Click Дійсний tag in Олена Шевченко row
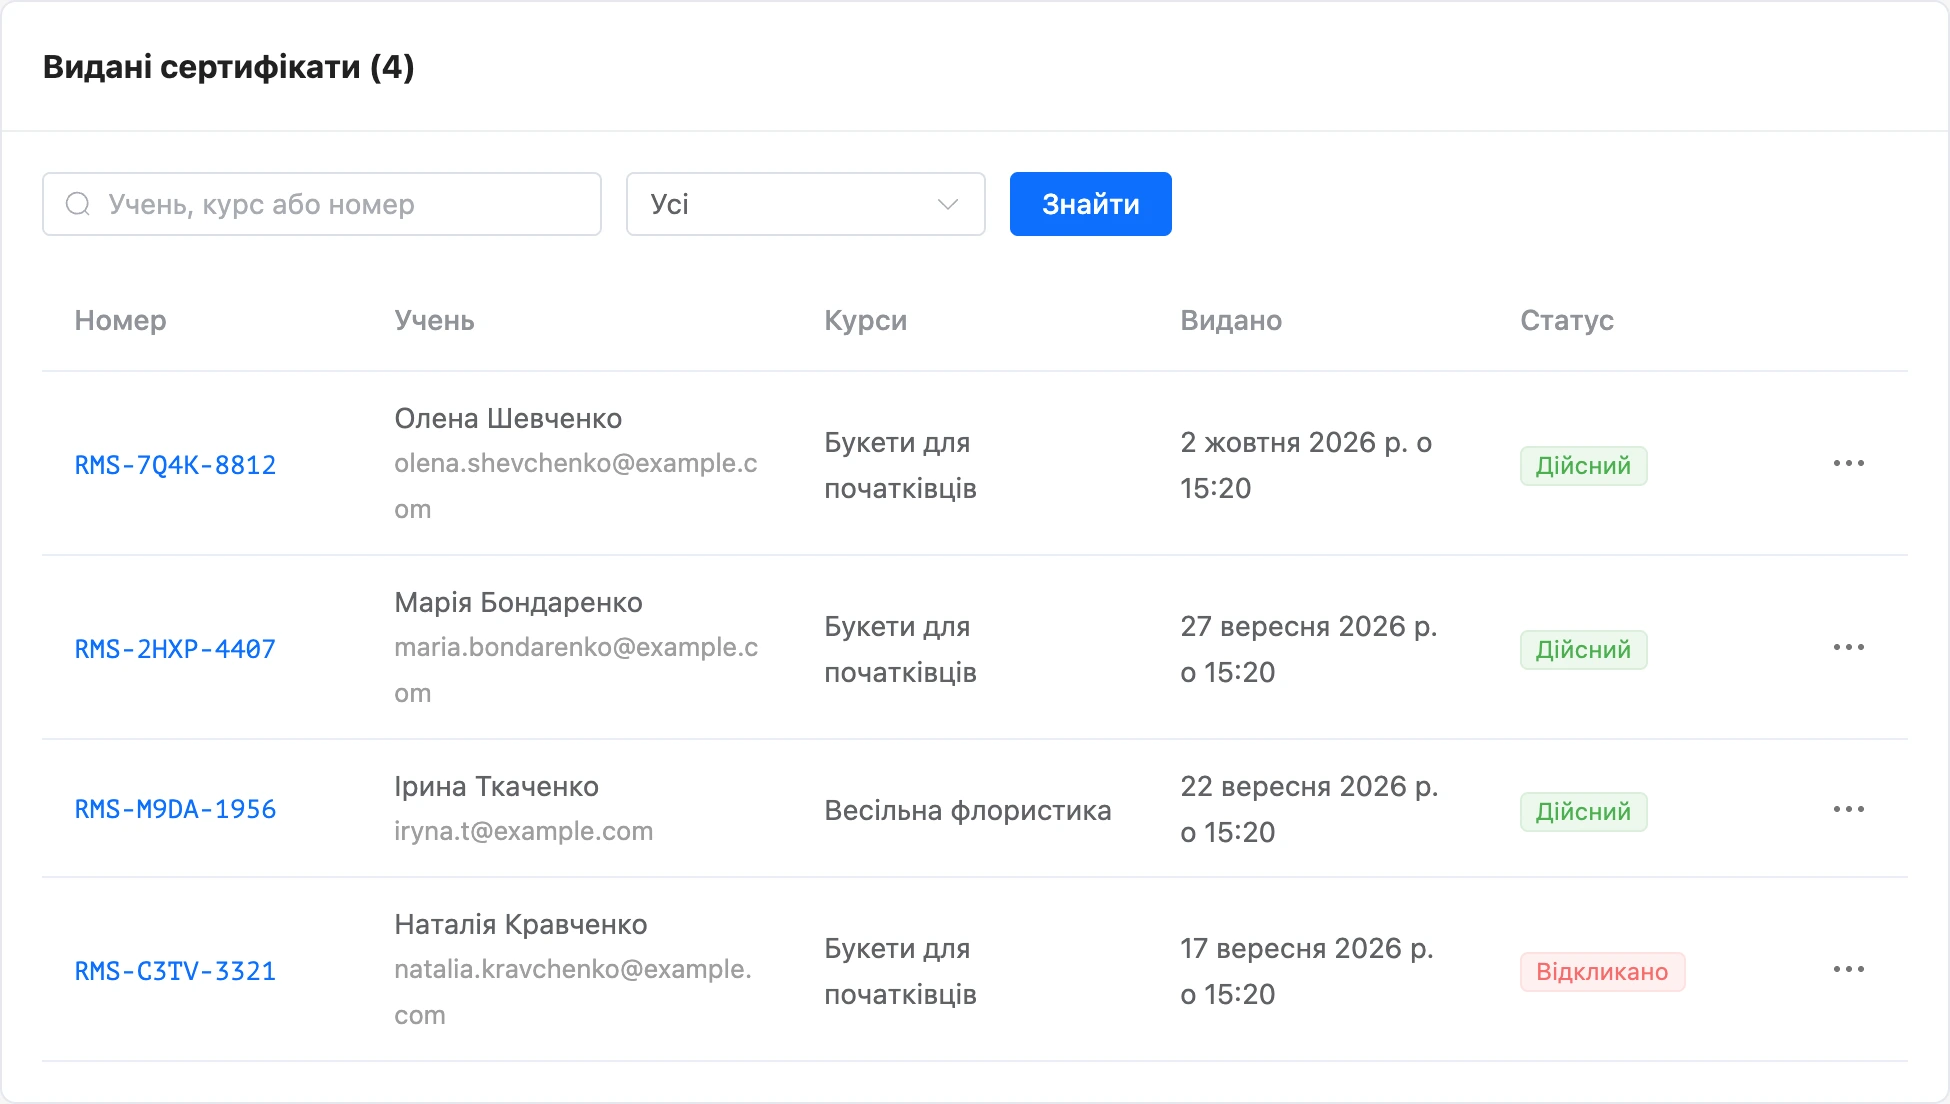The width and height of the screenshot is (1950, 1104). 1583,466
